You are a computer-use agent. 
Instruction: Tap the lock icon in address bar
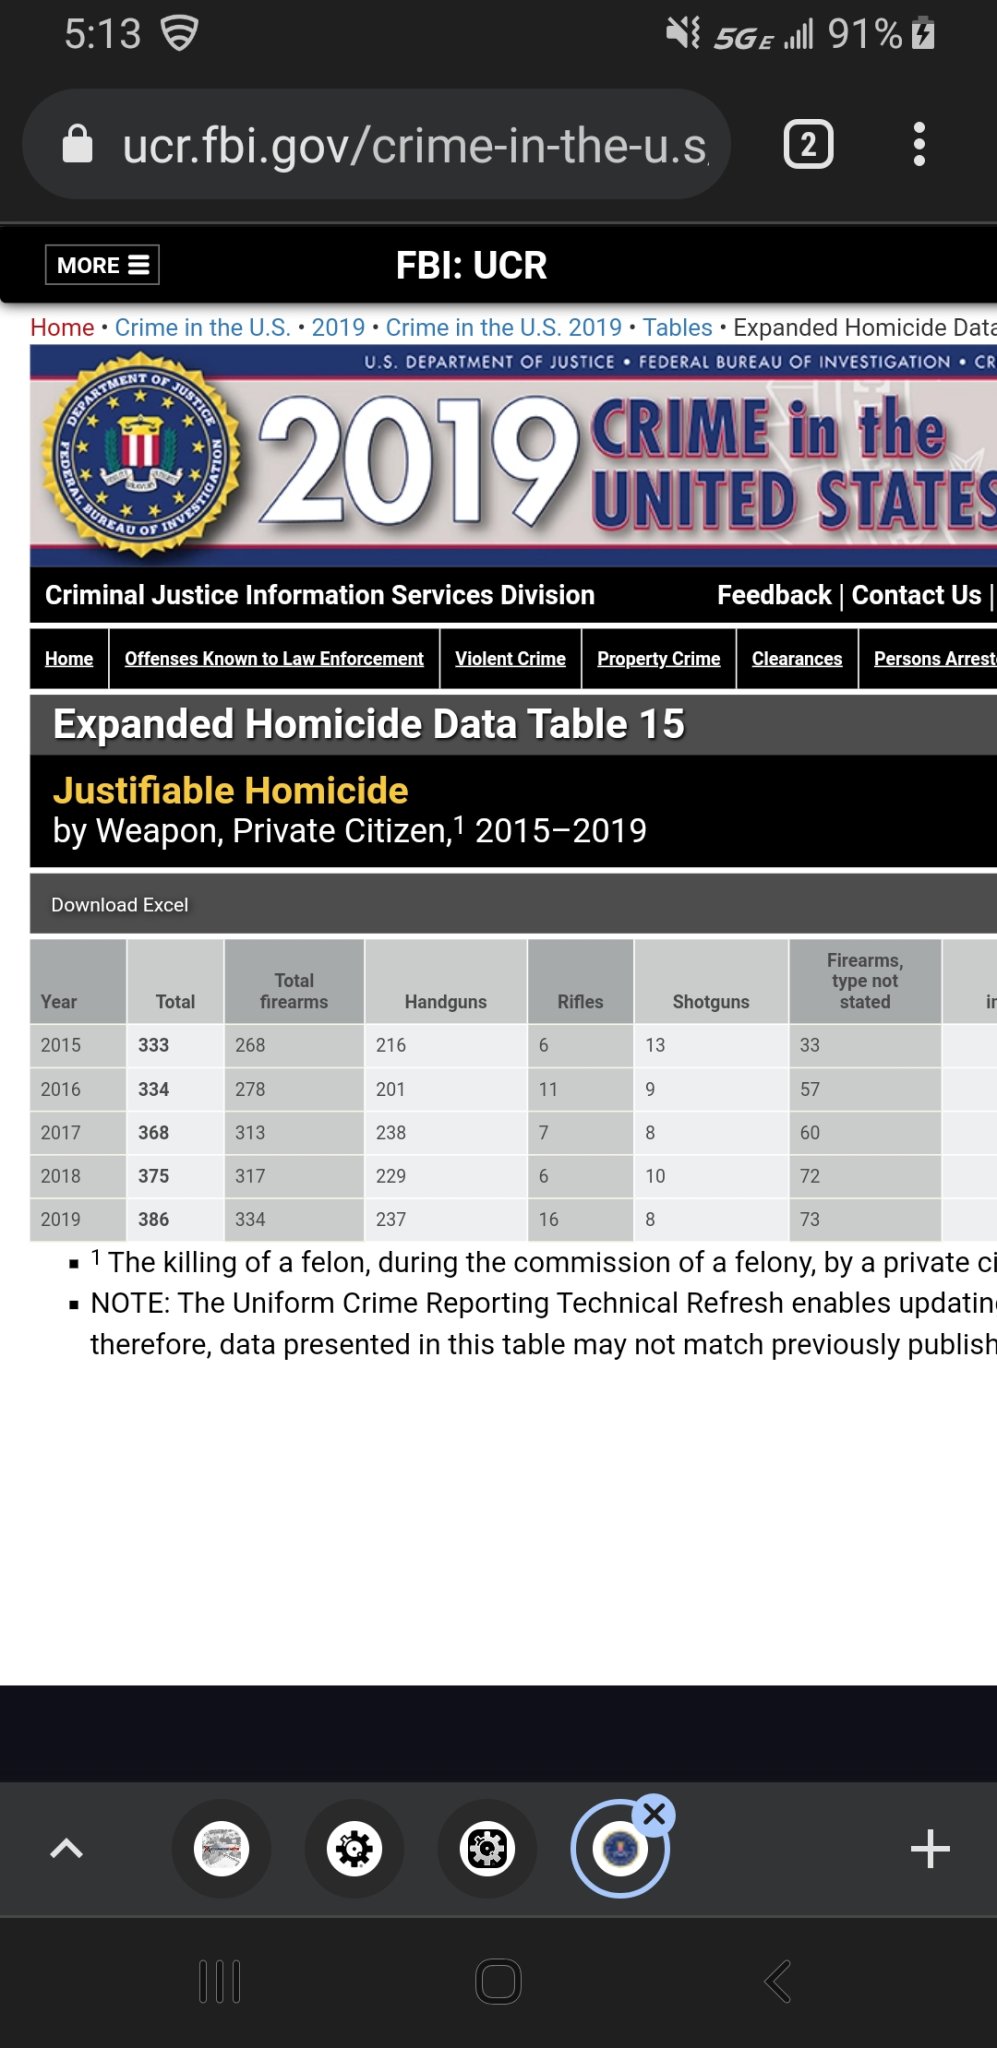pyautogui.click(x=77, y=144)
